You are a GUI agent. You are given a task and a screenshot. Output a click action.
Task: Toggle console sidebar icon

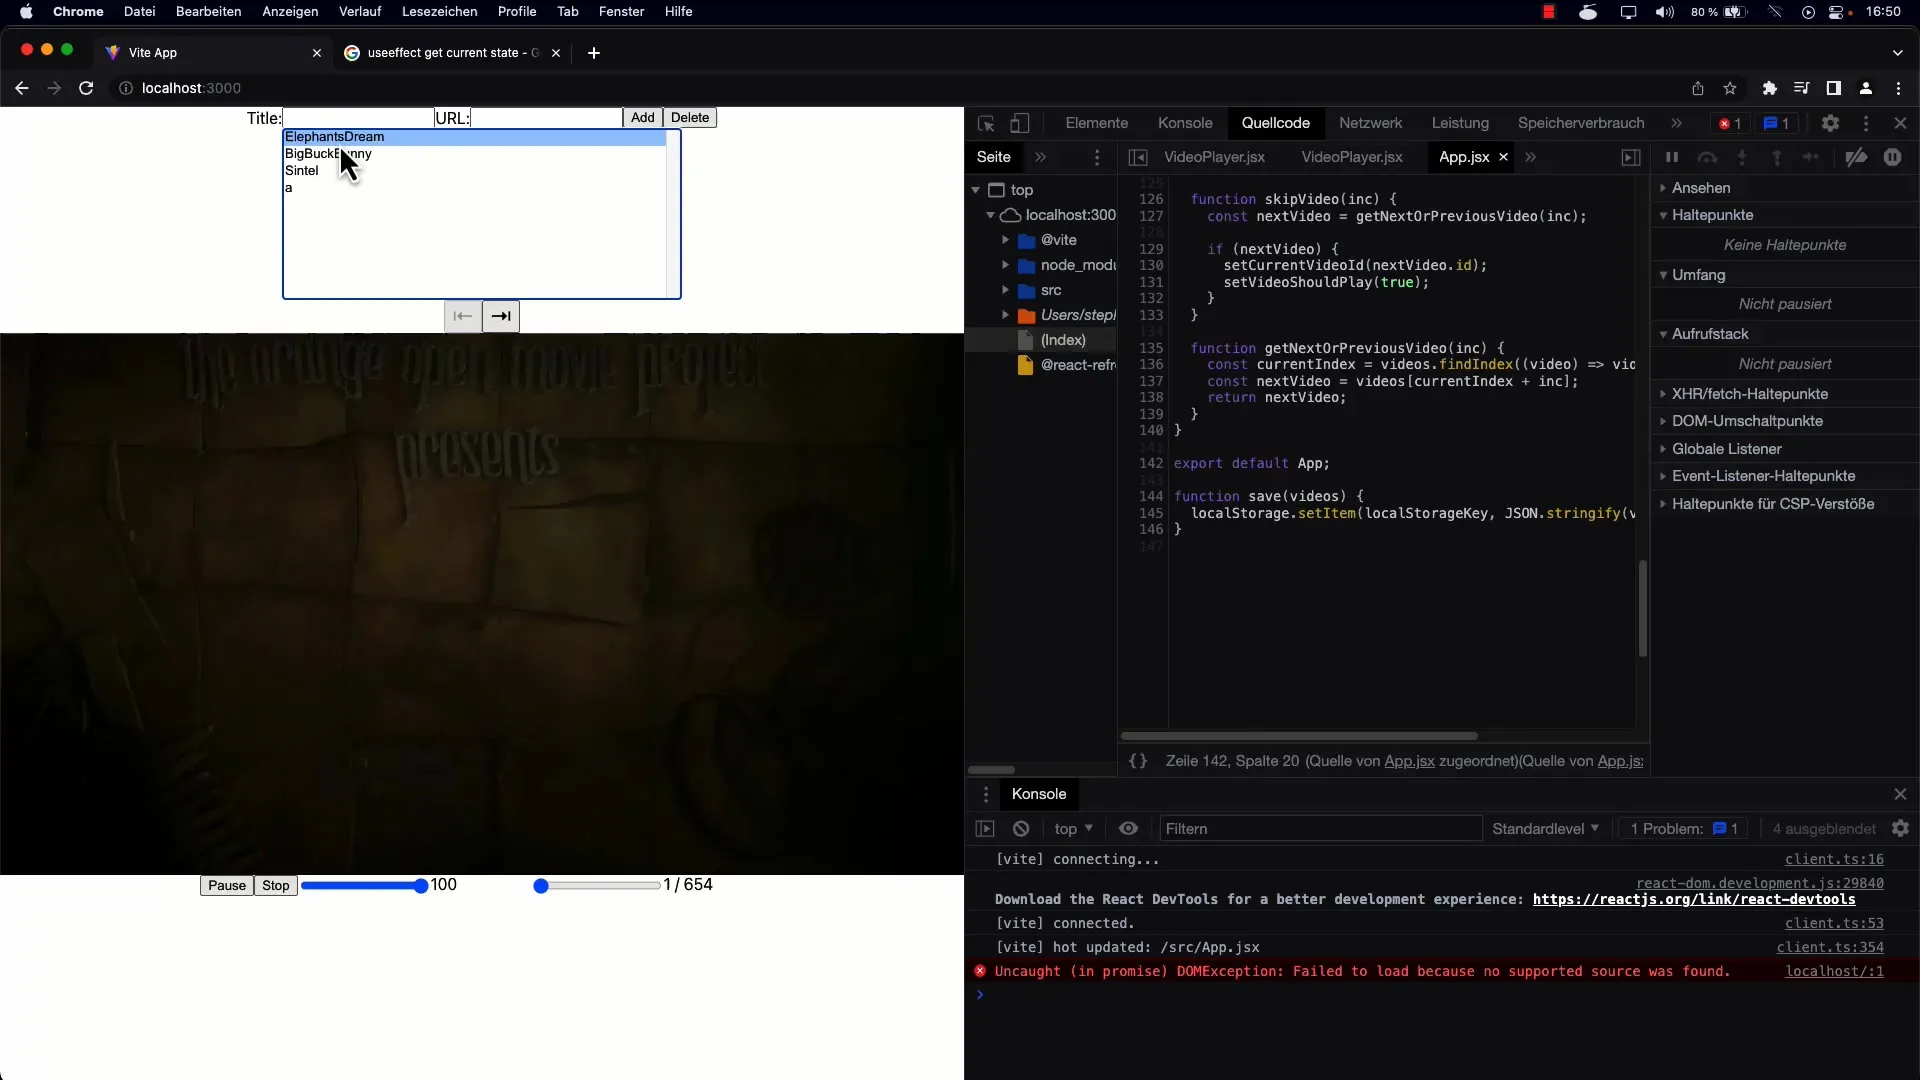pyautogui.click(x=985, y=829)
